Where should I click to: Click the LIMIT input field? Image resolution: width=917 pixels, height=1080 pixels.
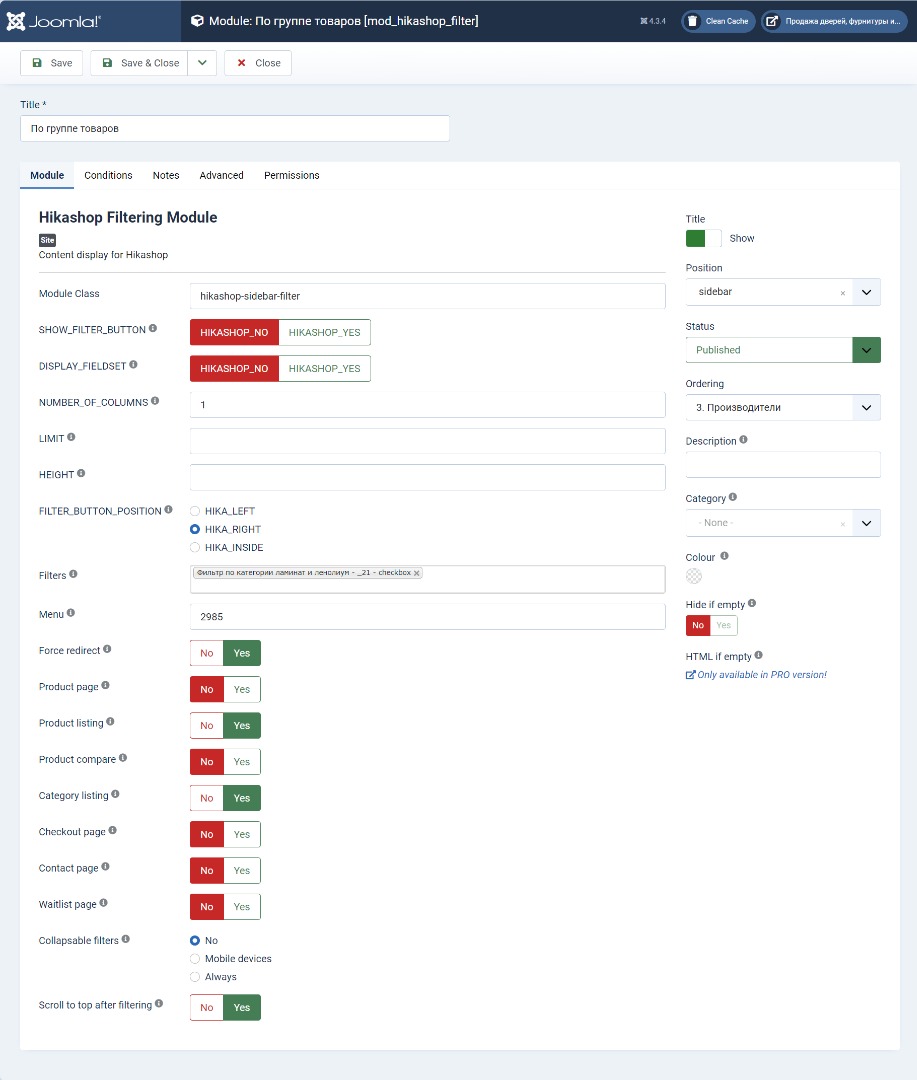pyautogui.click(x=427, y=441)
